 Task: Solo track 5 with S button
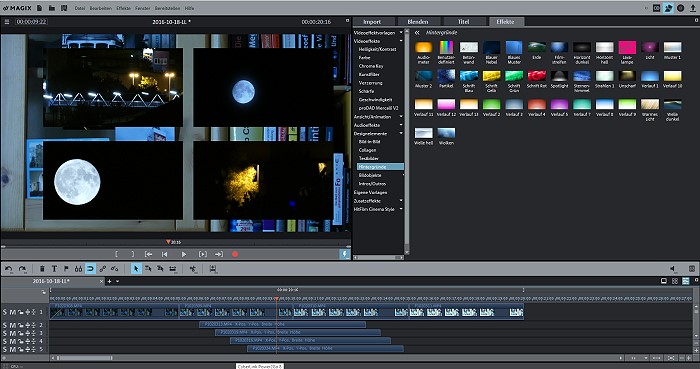coord(5,349)
